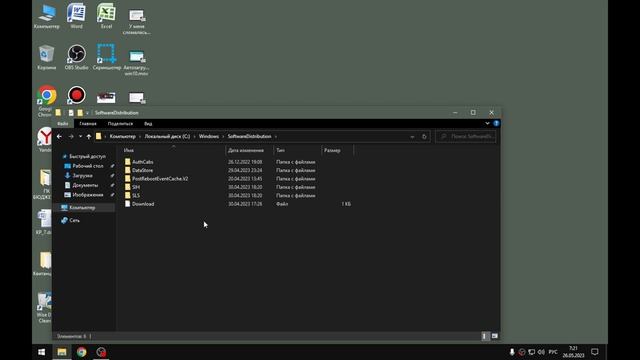The height and width of the screenshot is (360, 640).
Task: Select the Скриншотер desktop shortcut
Action: pos(107,58)
